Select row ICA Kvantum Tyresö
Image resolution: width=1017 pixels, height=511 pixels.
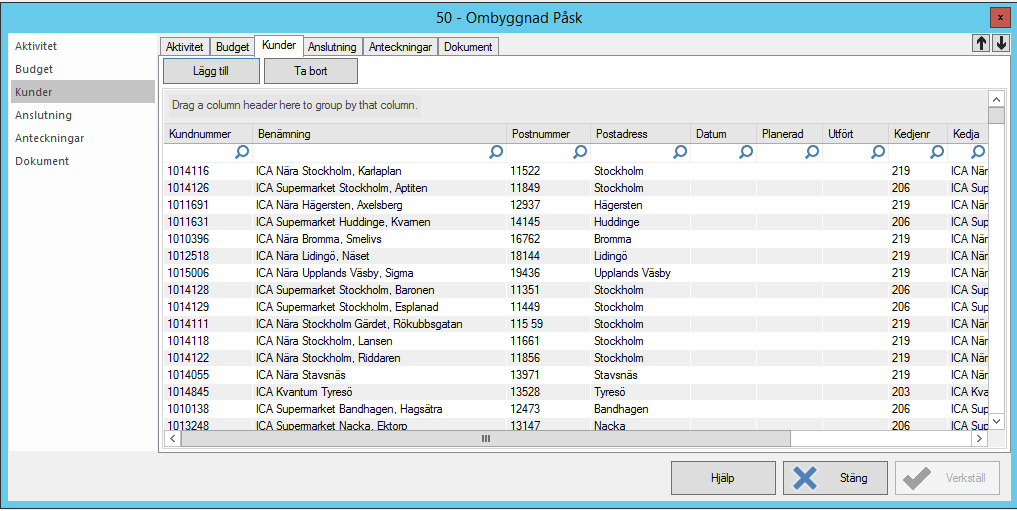[x=576, y=392]
